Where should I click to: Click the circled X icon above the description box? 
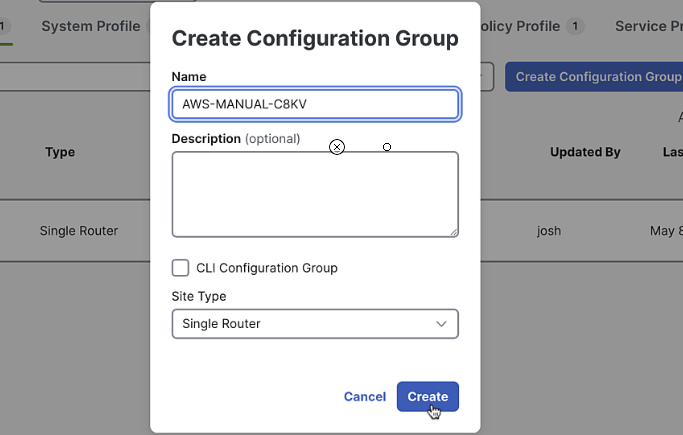(x=337, y=147)
